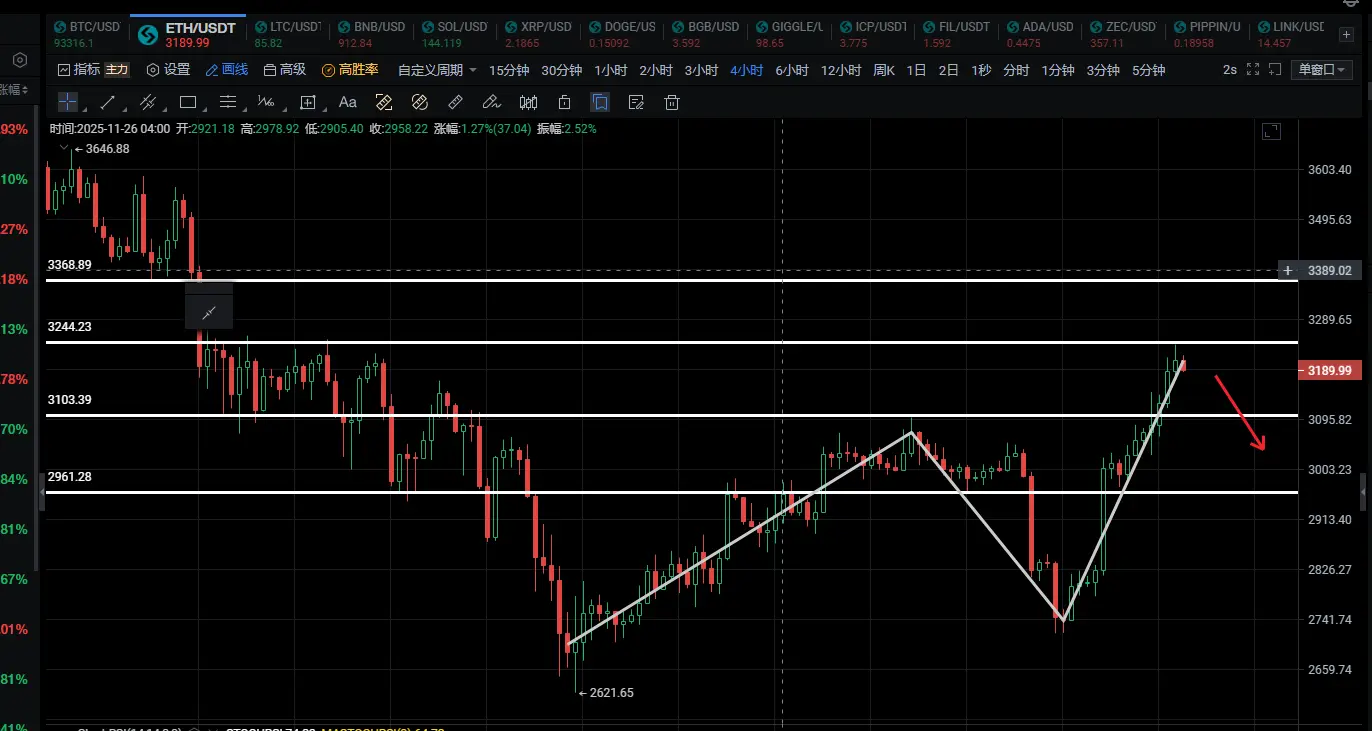Screen dimensions: 1372x731
Task: Open the DOGE/US ticker tab
Action: coord(622,34)
